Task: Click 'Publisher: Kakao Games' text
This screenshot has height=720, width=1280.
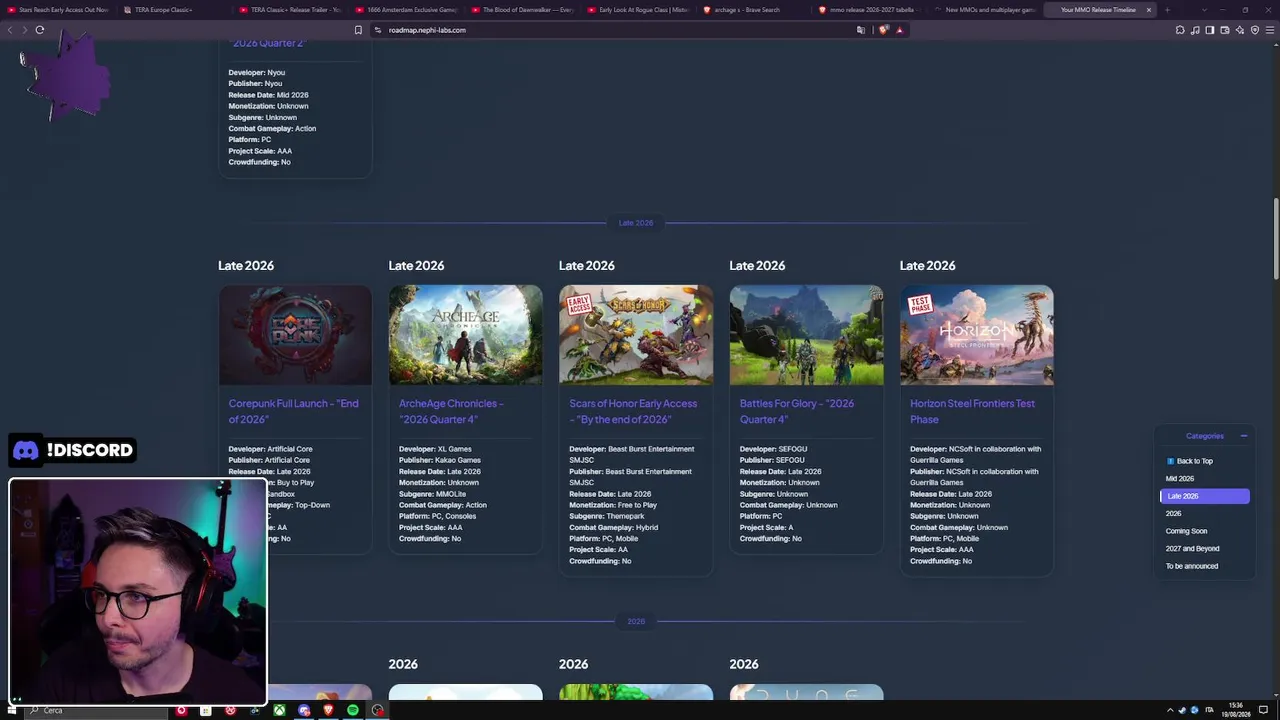Action: [440, 460]
